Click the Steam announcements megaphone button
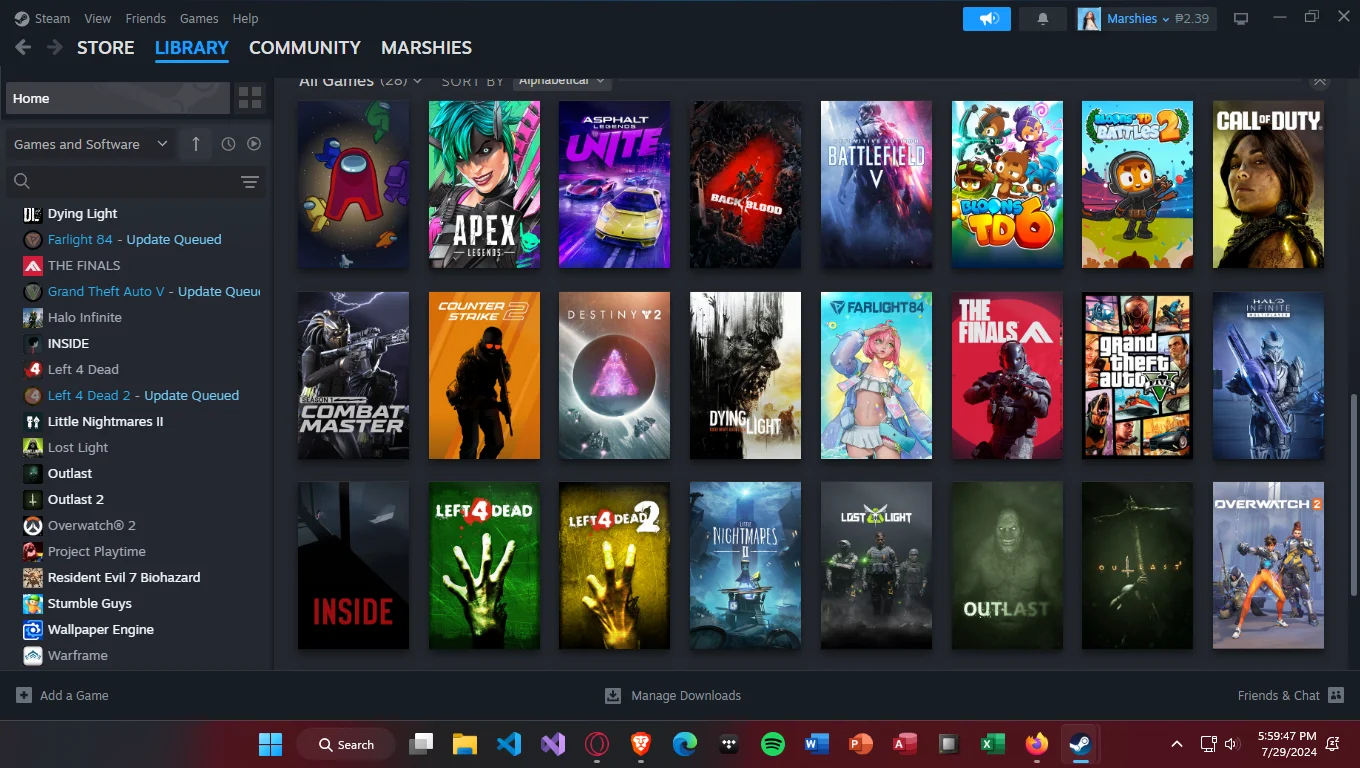The height and width of the screenshot is (768, 1360). pyautogui.click(x=988, y=19)
